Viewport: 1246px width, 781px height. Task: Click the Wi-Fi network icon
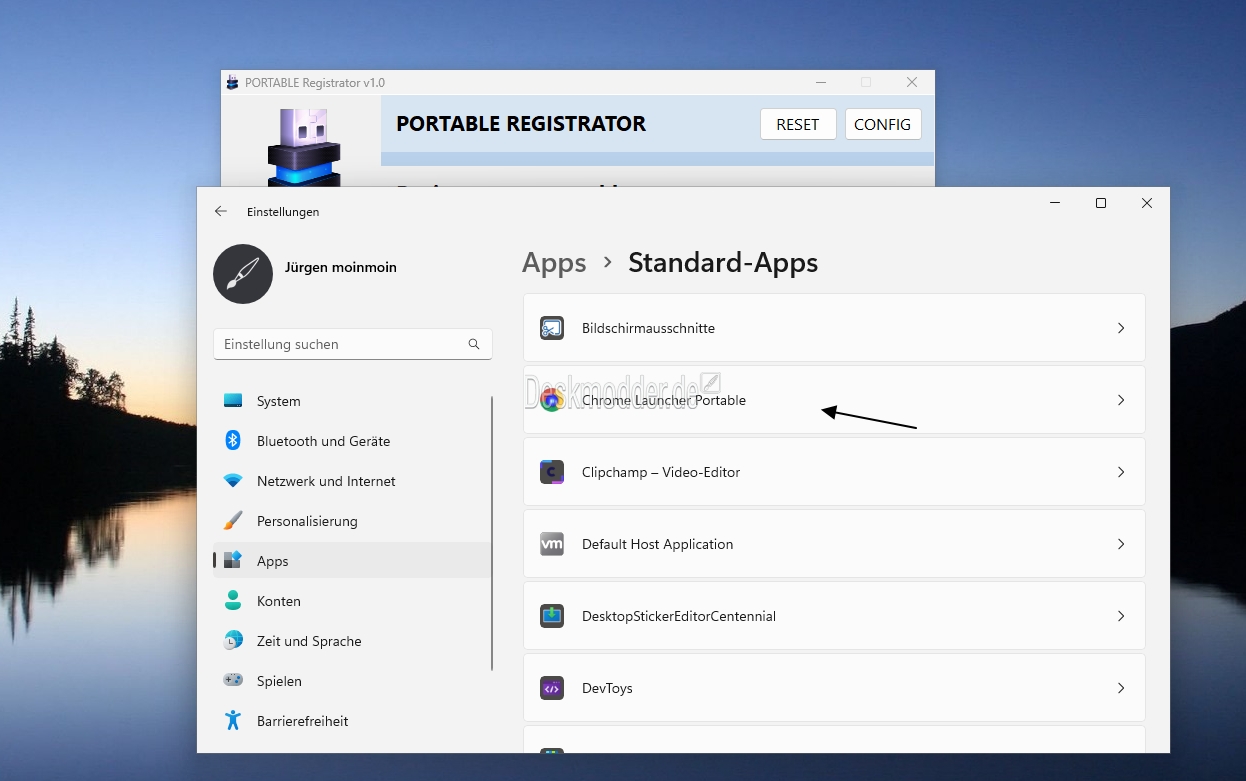[233, 481]
